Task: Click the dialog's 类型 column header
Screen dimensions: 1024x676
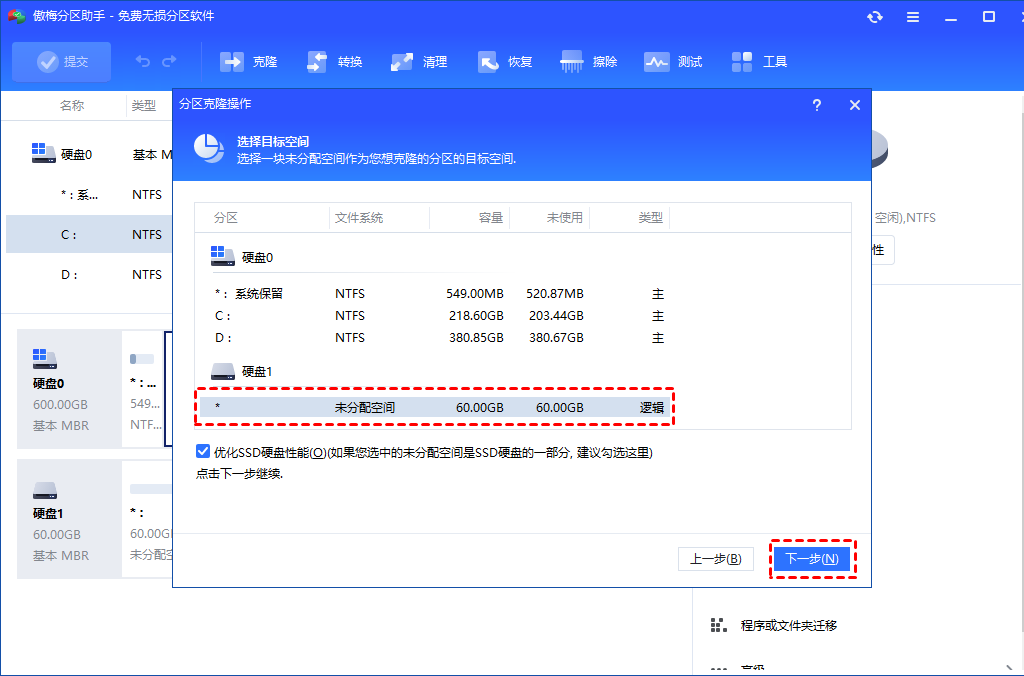Action: [650, 217]
